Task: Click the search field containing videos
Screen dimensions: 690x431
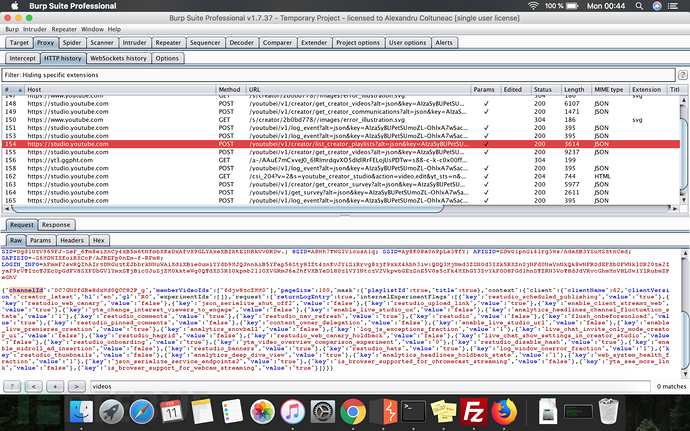Action: 370,387
